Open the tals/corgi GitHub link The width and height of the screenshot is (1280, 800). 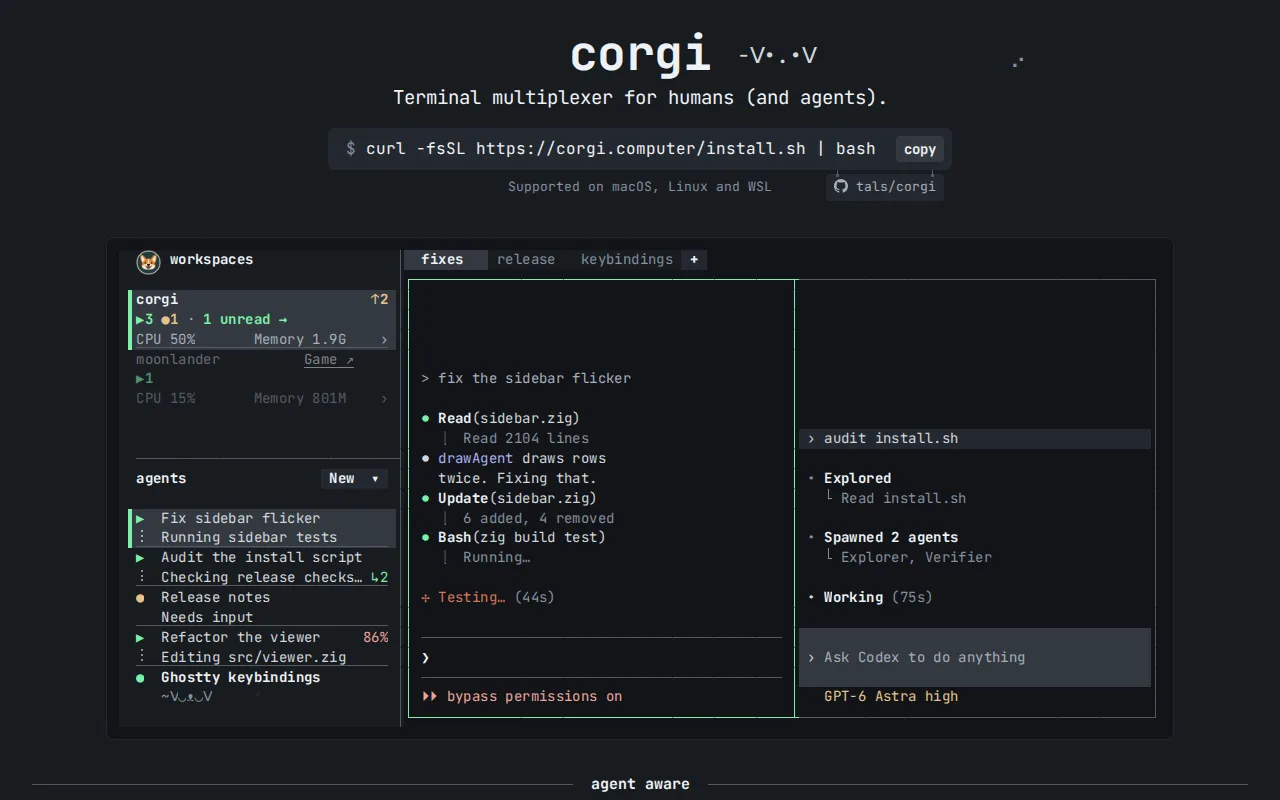885,186
